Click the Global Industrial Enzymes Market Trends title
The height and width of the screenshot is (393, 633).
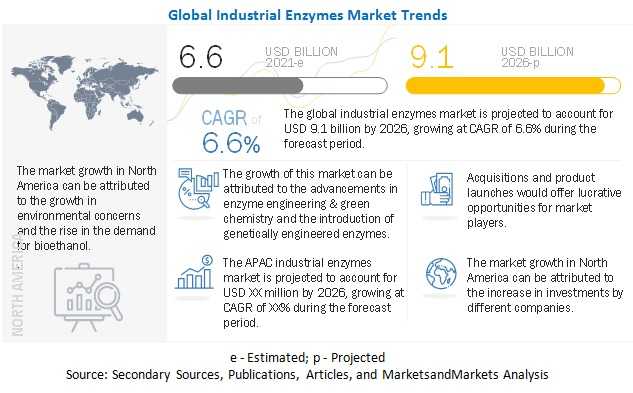308,15
